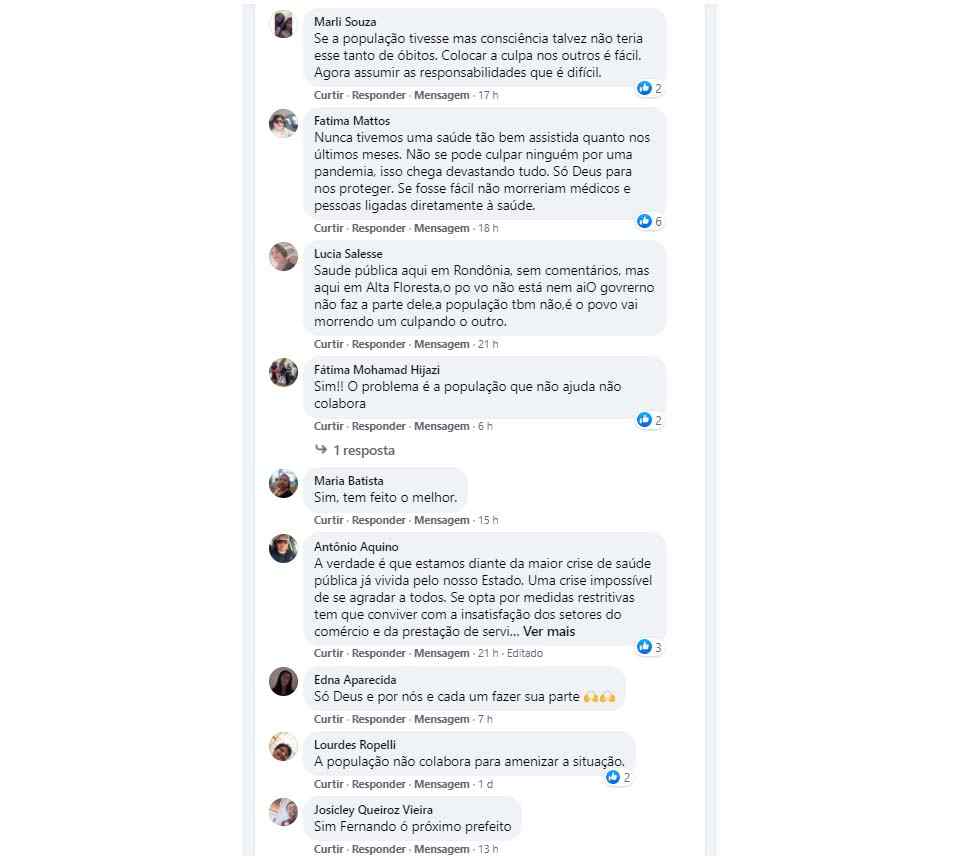Click the like reaction icon on Marli Souza's comment
This screenshot has height=860, width=960.
pyautogui.click(x=645, y=88)
